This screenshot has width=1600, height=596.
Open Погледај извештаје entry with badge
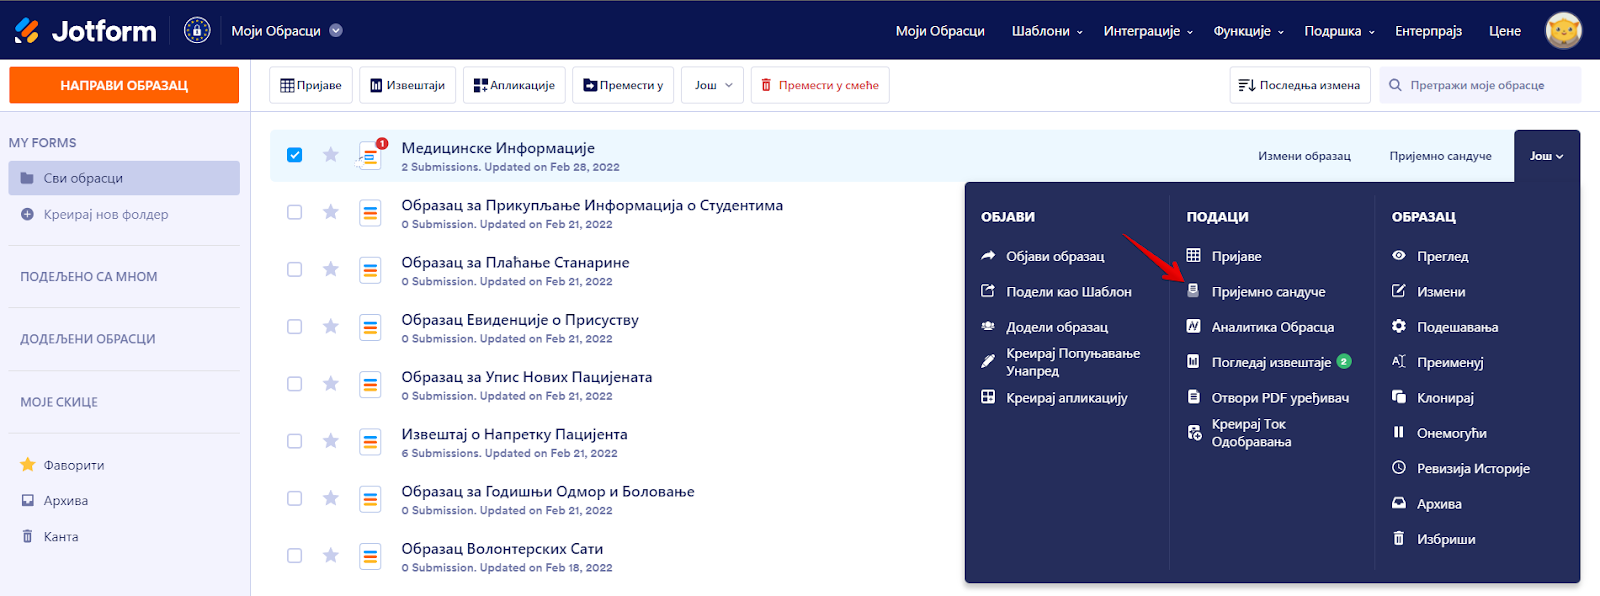click(1269, 362)
